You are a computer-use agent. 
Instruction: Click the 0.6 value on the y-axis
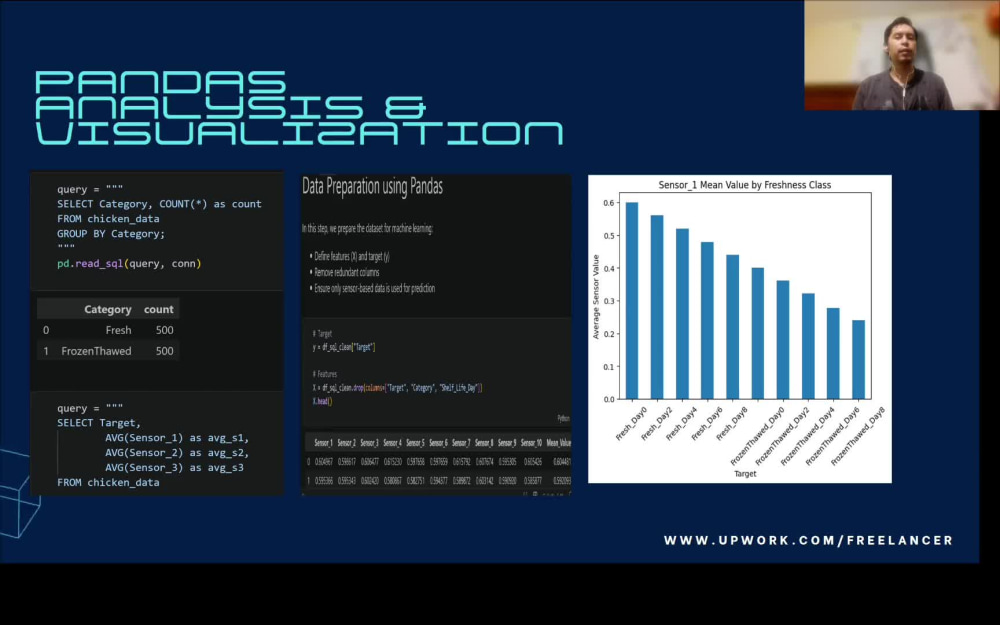coord(608,203)
